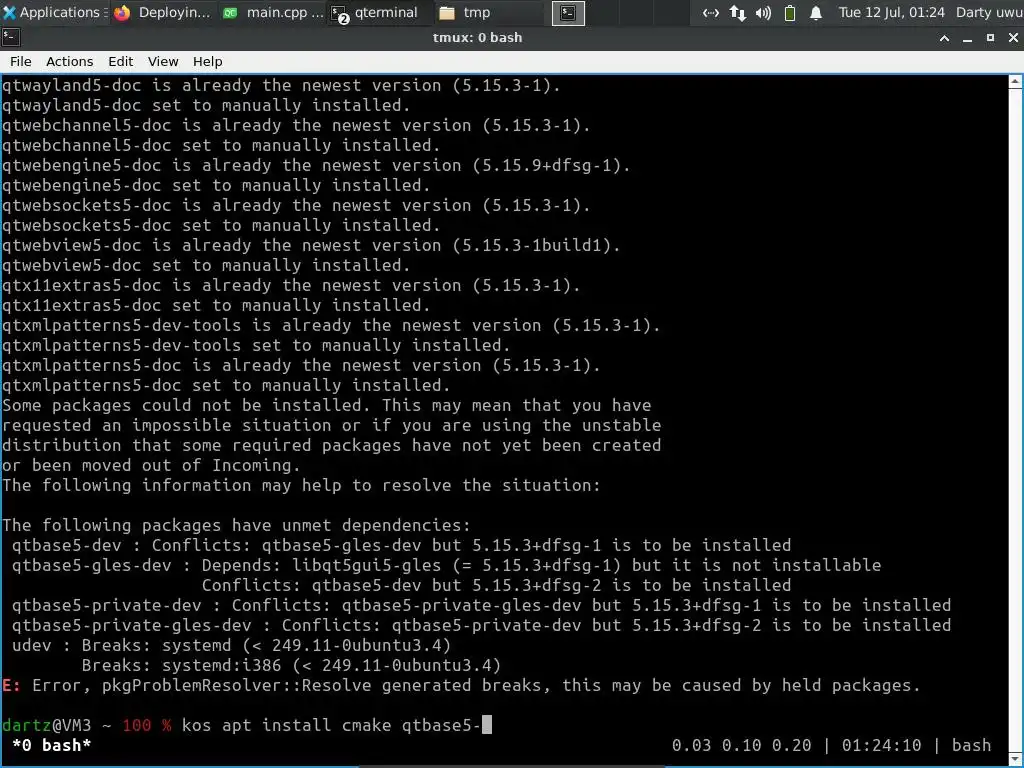Open the volume speaker tray icon

point(763,12)
